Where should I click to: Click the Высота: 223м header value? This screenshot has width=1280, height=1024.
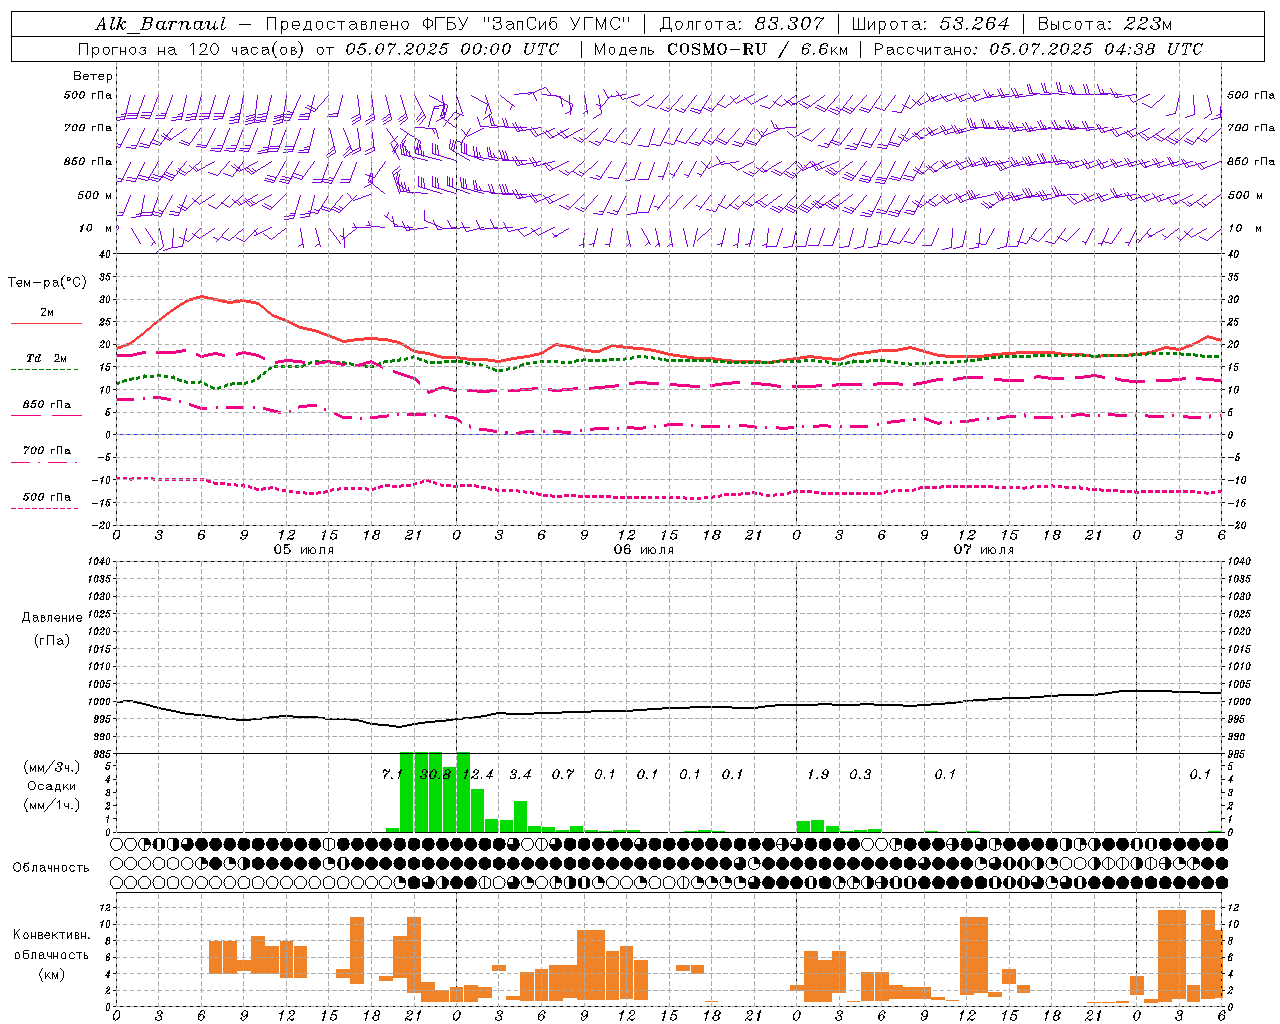pos(1104,24)
